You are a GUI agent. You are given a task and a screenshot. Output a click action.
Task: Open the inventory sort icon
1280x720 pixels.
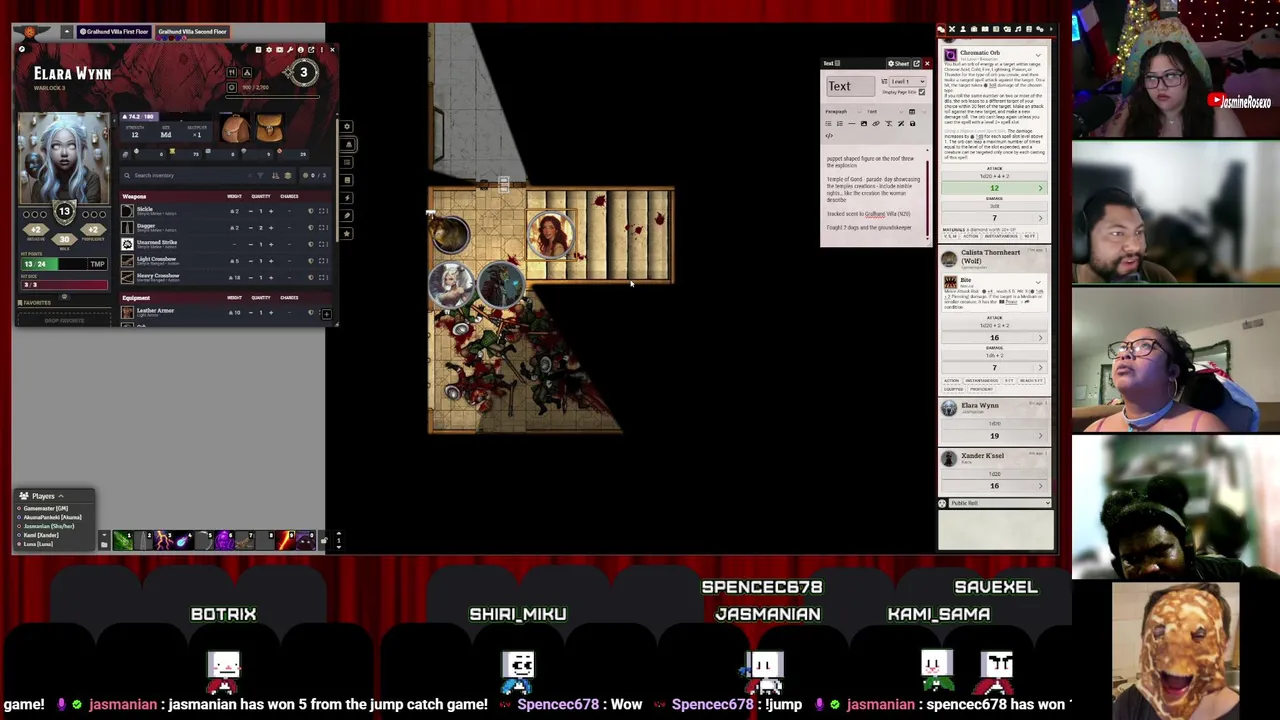click(x=275, y=175)
